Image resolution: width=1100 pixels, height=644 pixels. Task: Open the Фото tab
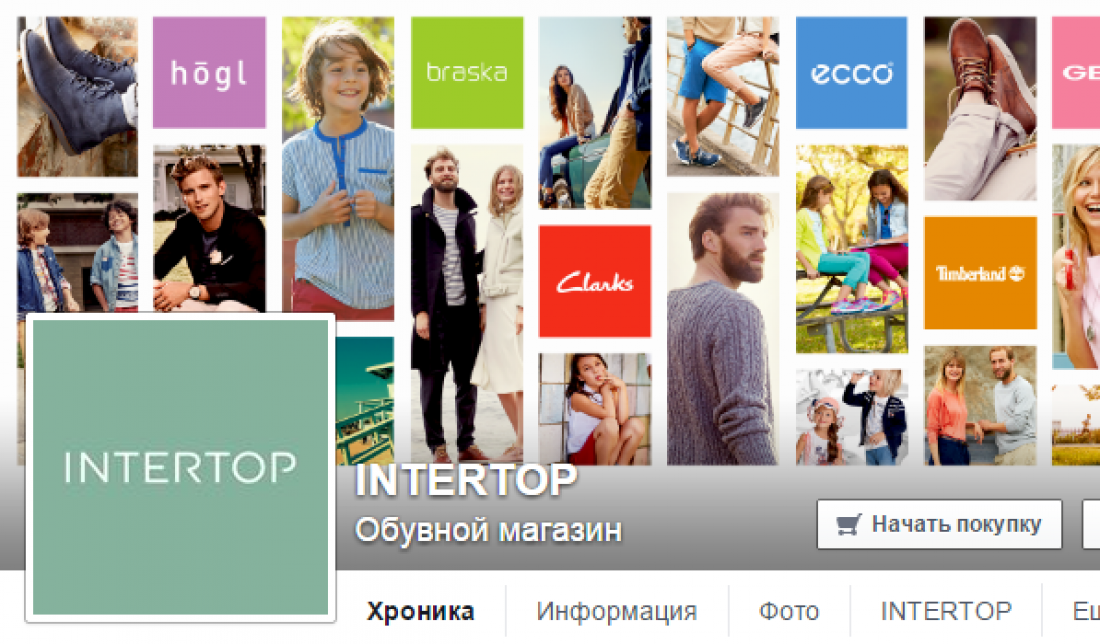click(789, 611)
